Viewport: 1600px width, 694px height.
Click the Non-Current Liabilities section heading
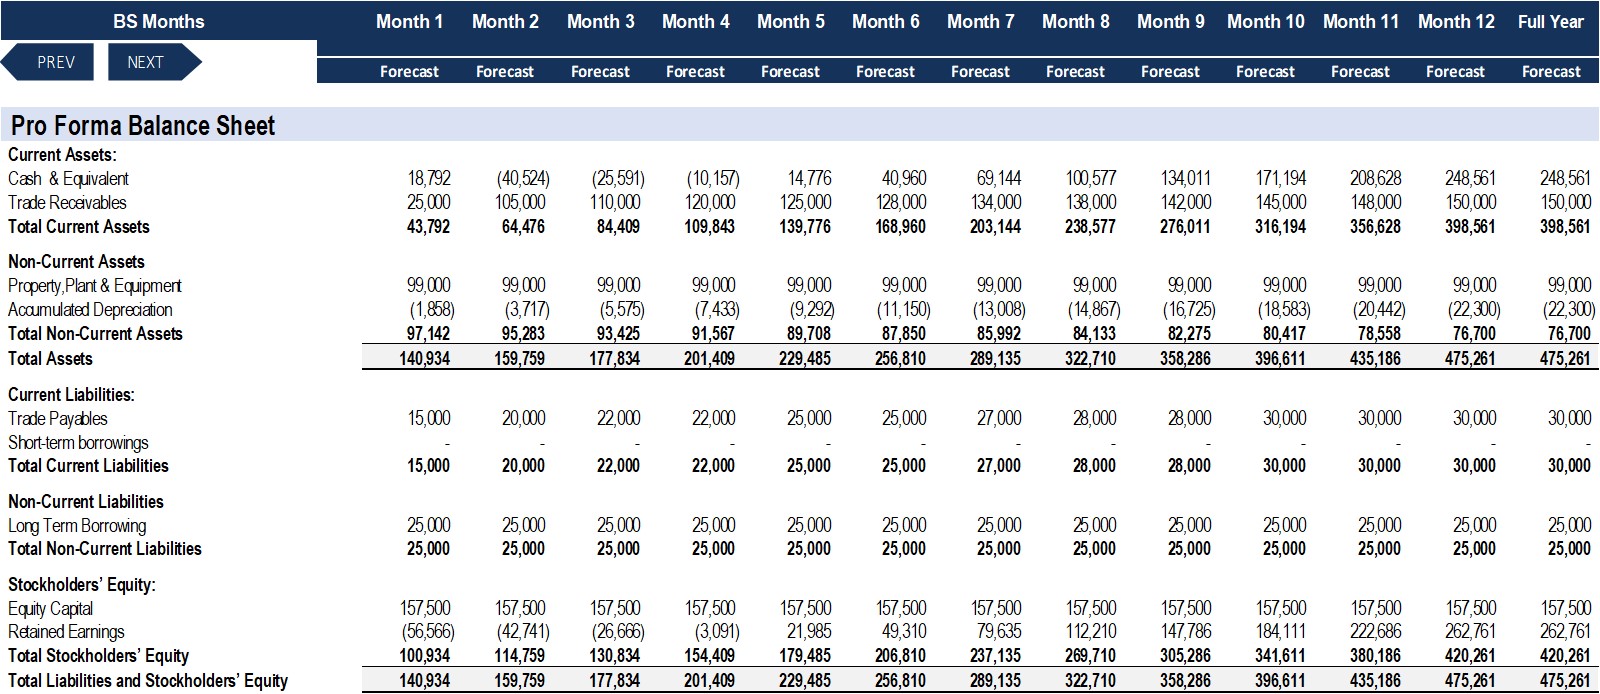[85, 502]
